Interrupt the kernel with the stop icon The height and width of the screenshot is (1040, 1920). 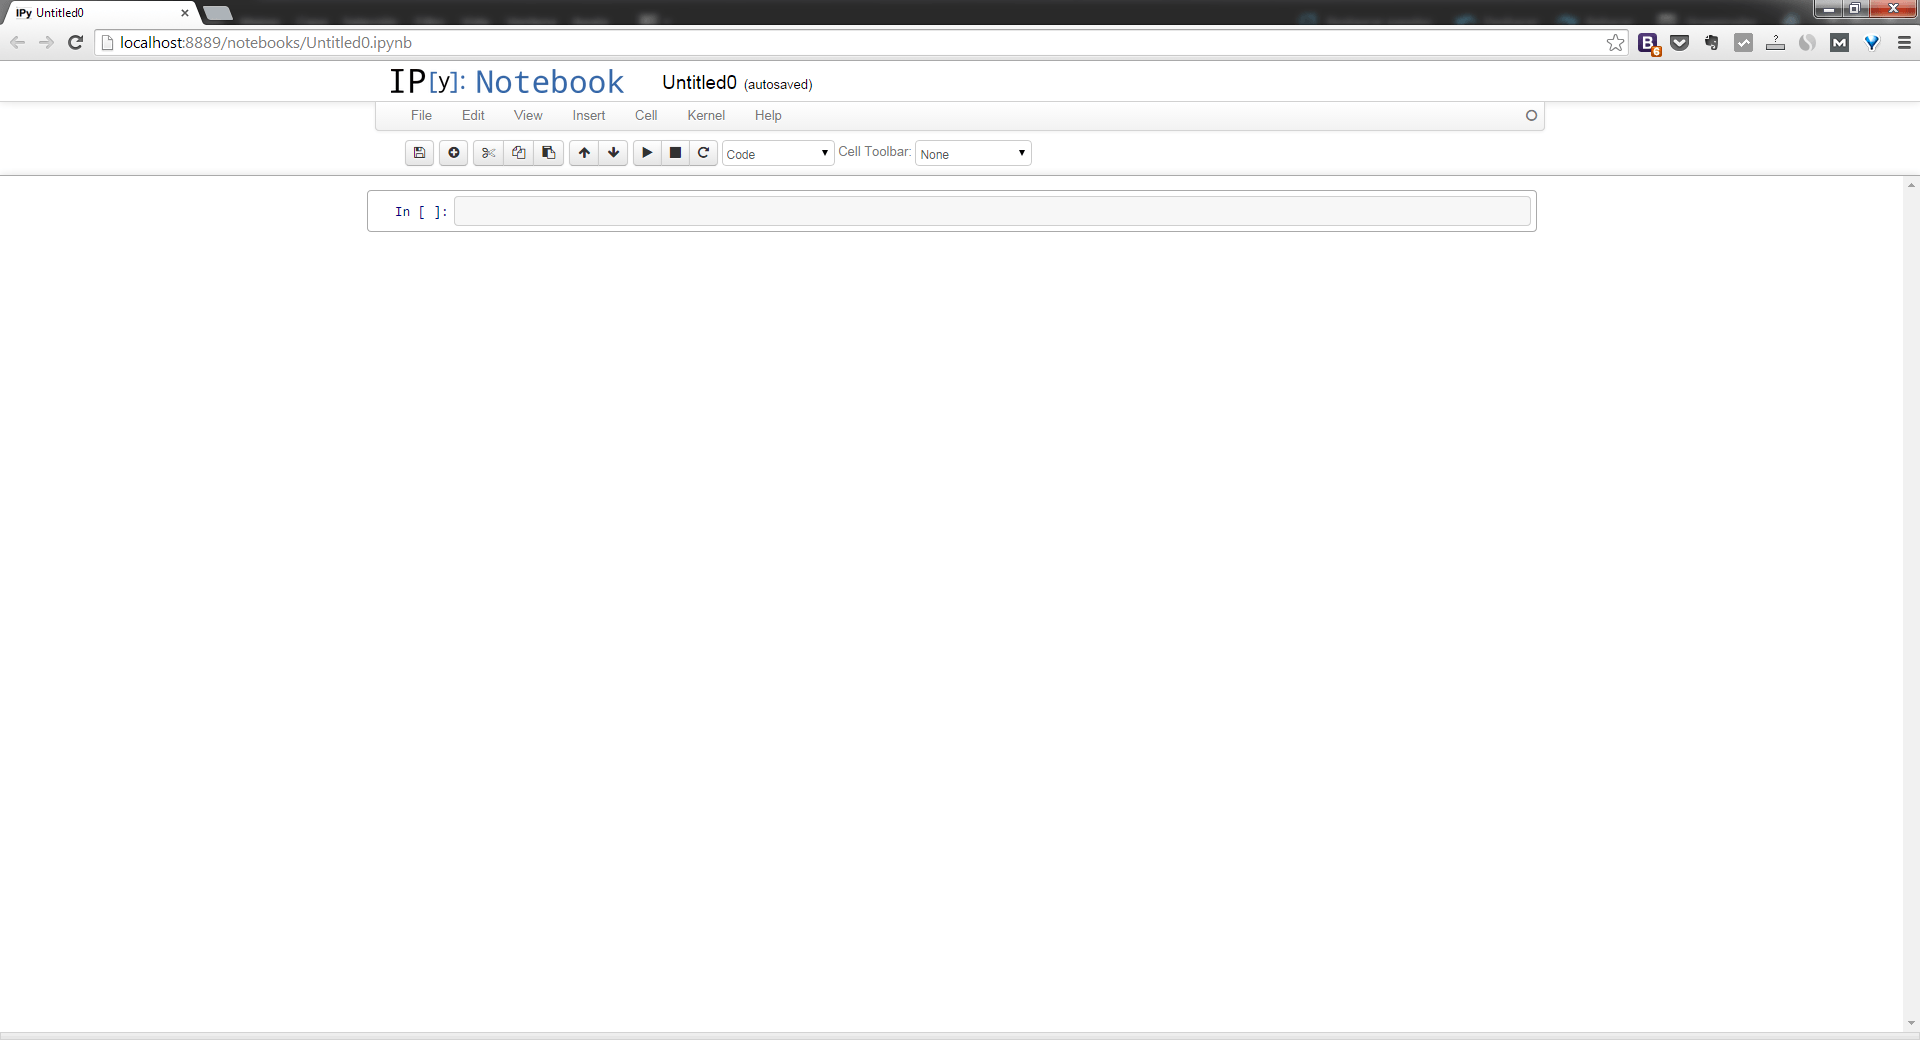click(x=675, y=153)
